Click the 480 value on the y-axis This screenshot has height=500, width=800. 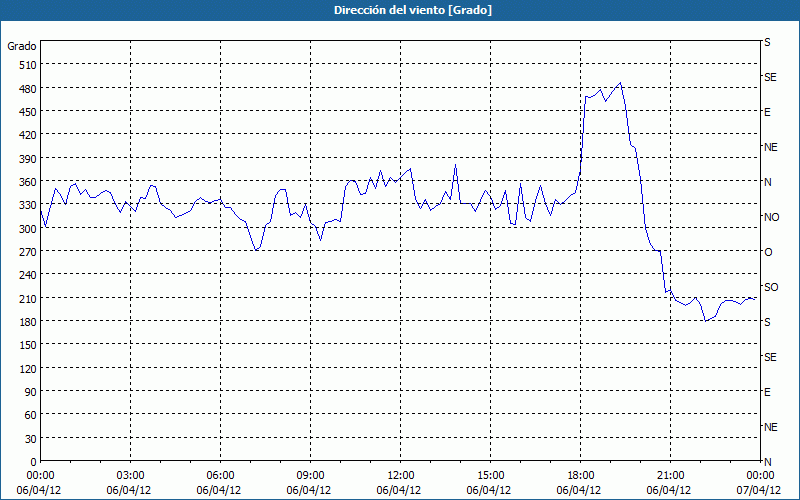(29, 89)
